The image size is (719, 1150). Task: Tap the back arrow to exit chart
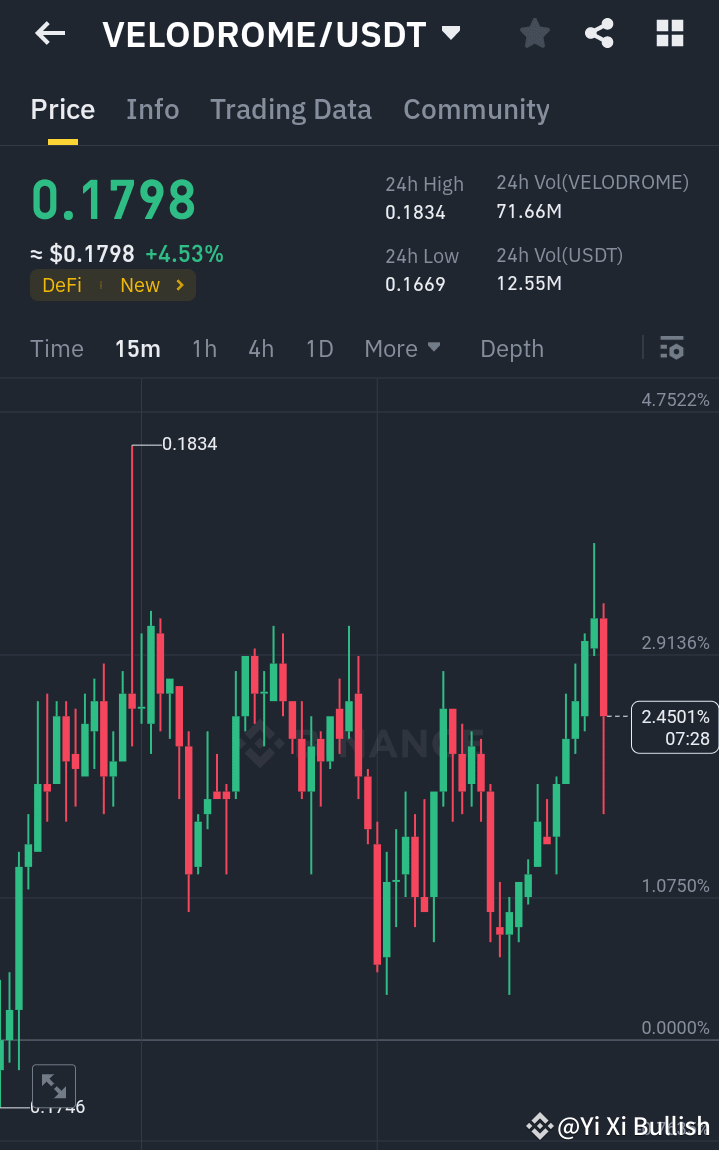point(48,33)
